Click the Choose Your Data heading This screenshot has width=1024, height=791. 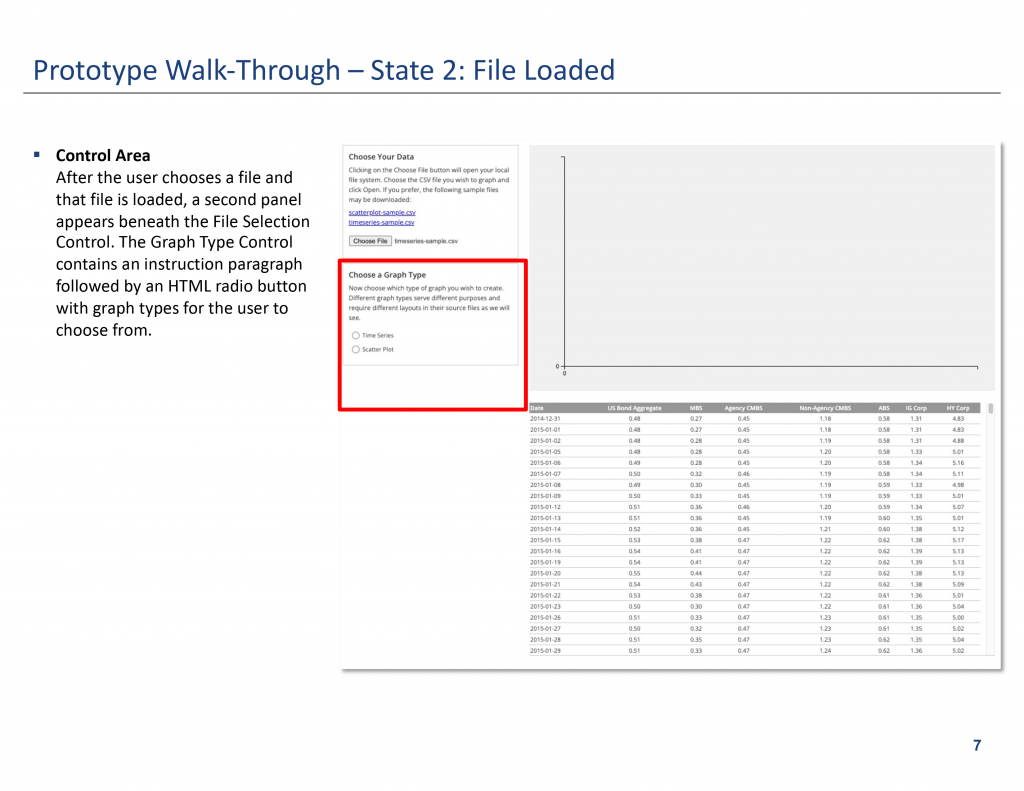381,157
